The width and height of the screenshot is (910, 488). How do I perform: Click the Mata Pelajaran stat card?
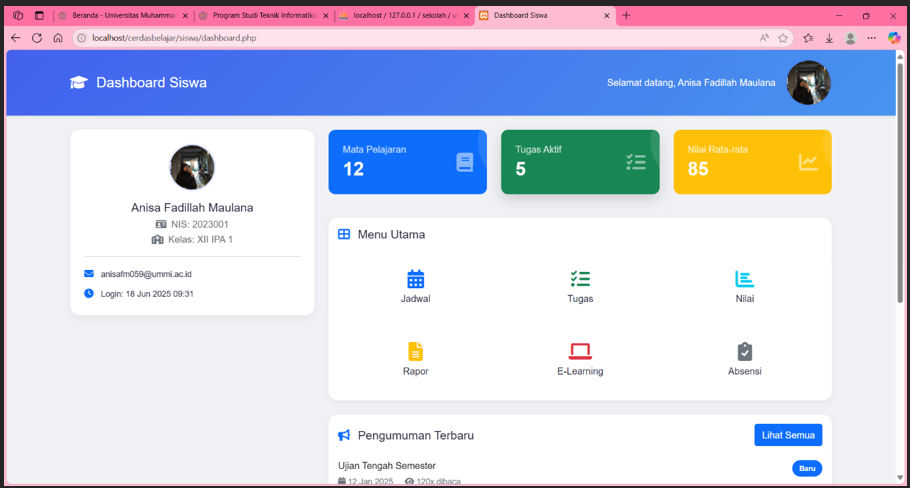pyautogui.click(x=407, y=162)
